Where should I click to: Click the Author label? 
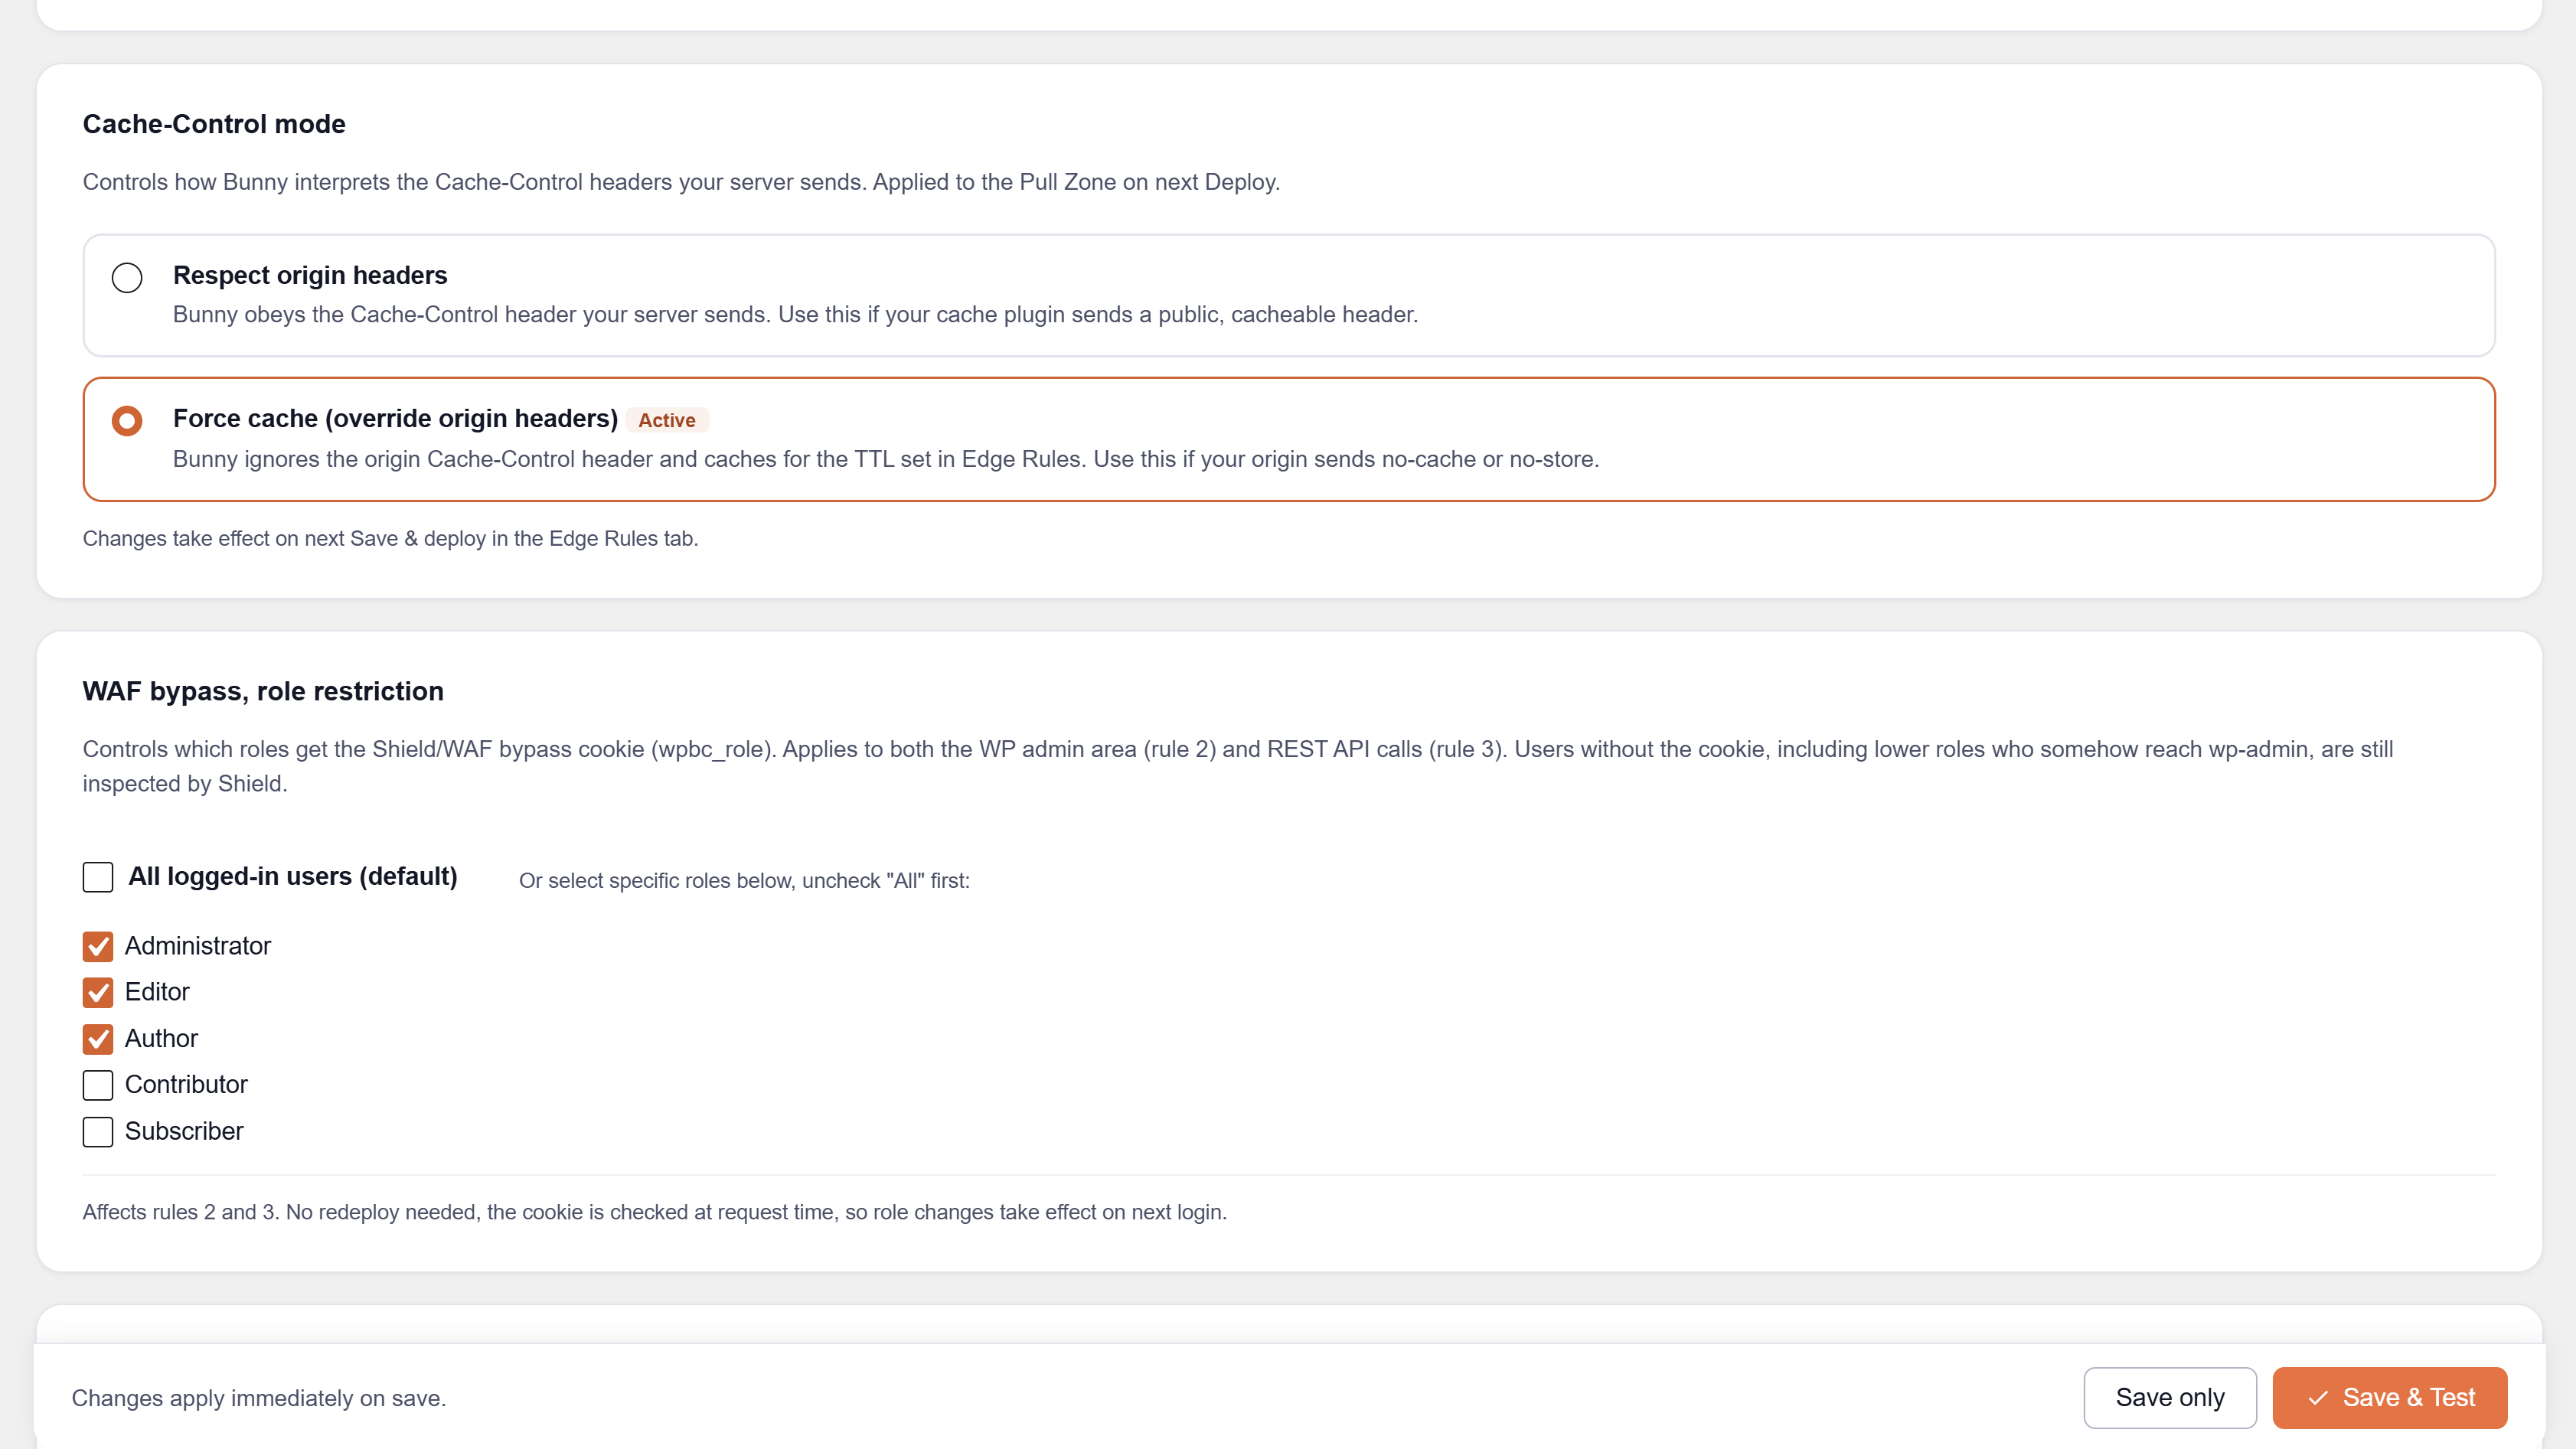pyautogui.click(x=161, y=1039)
